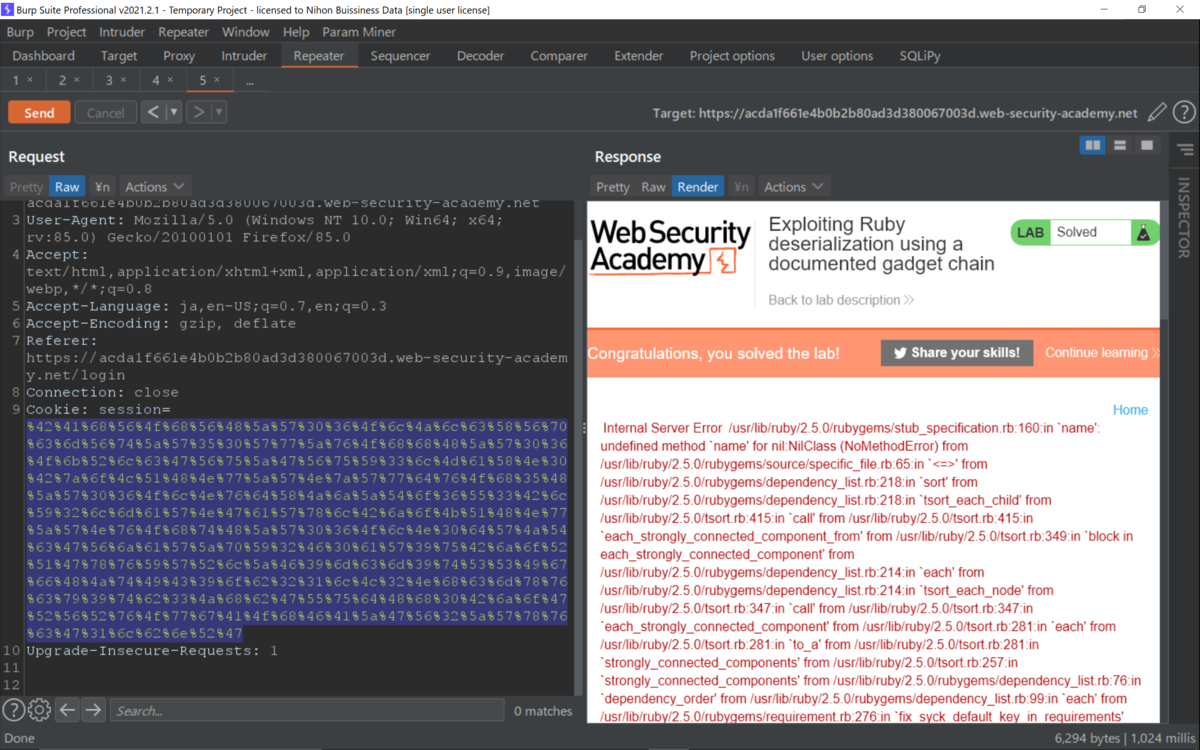This screenshot has height=750, width=1200.
Task: Switch to side-by-side split layout icon
Action: [1093, 146]
